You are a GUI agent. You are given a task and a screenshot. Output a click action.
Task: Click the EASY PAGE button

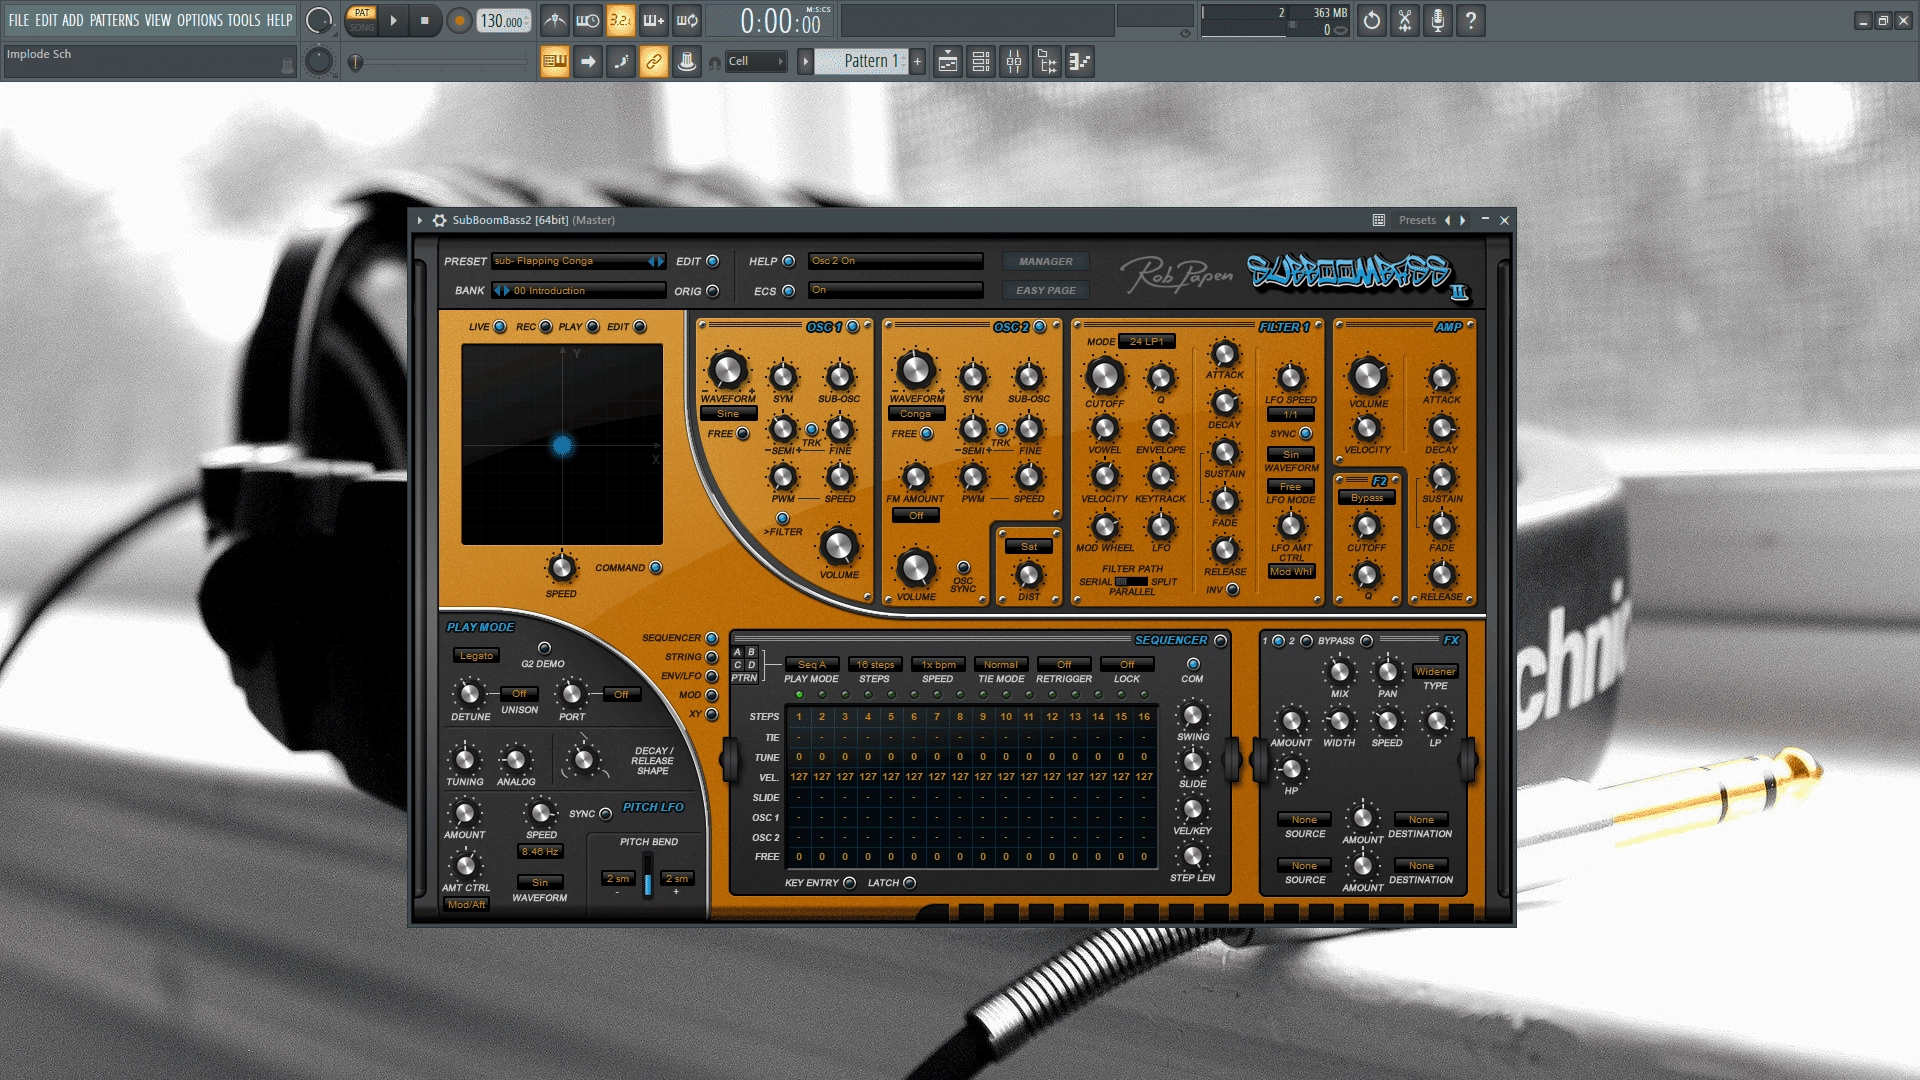point(1046,291)
